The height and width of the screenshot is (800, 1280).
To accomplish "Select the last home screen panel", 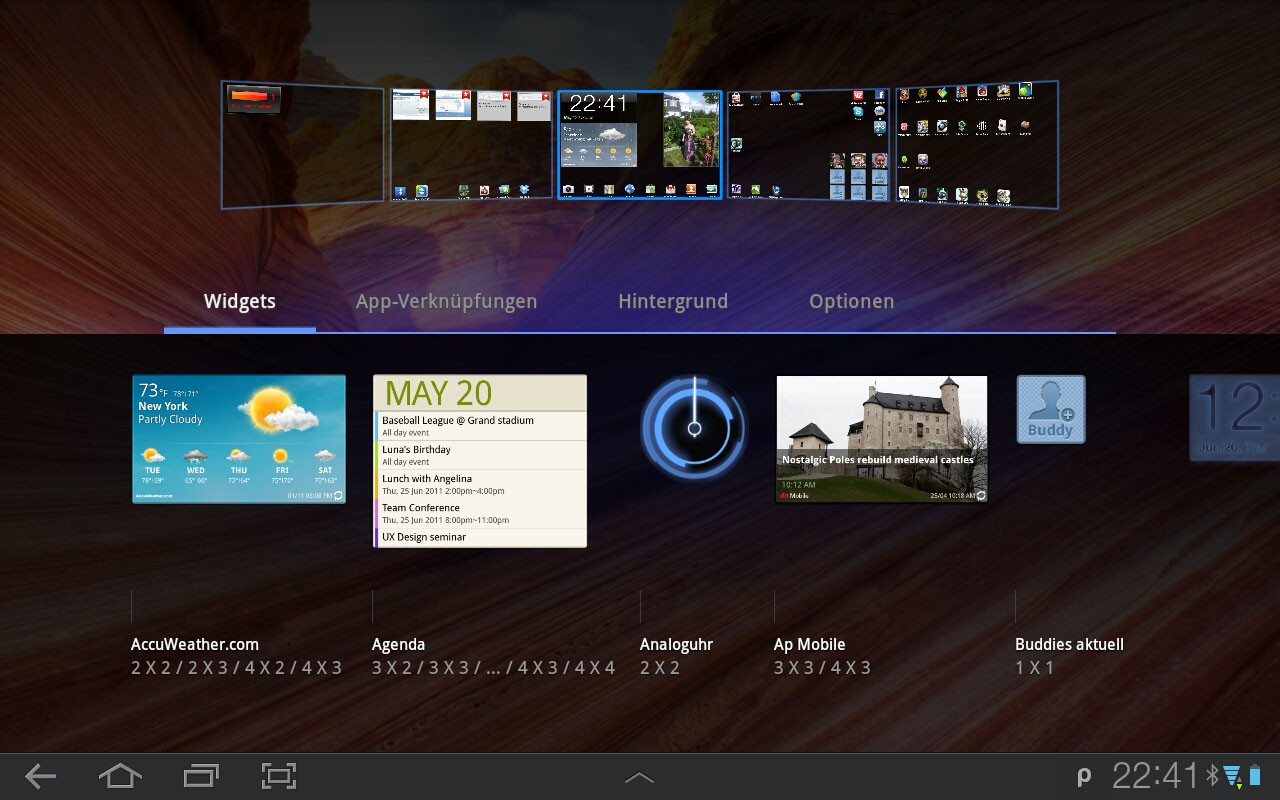I will pyautogui.click(x=976, y=145).
